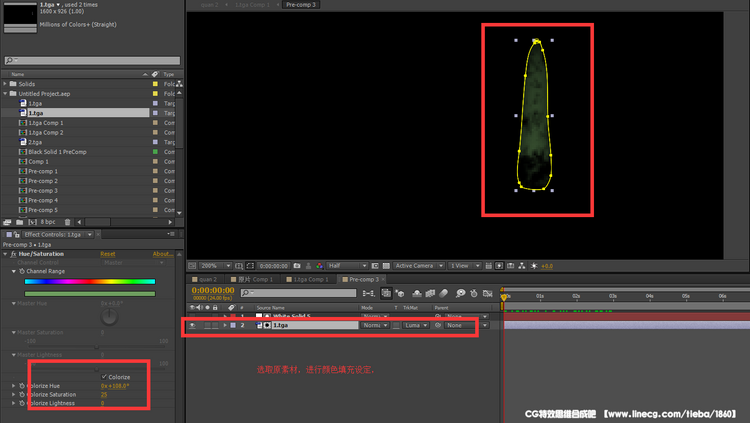750x423 pixels.
Task: Click the Interpret Footage icon in Project panel
Action: click(x=7, y=222)
